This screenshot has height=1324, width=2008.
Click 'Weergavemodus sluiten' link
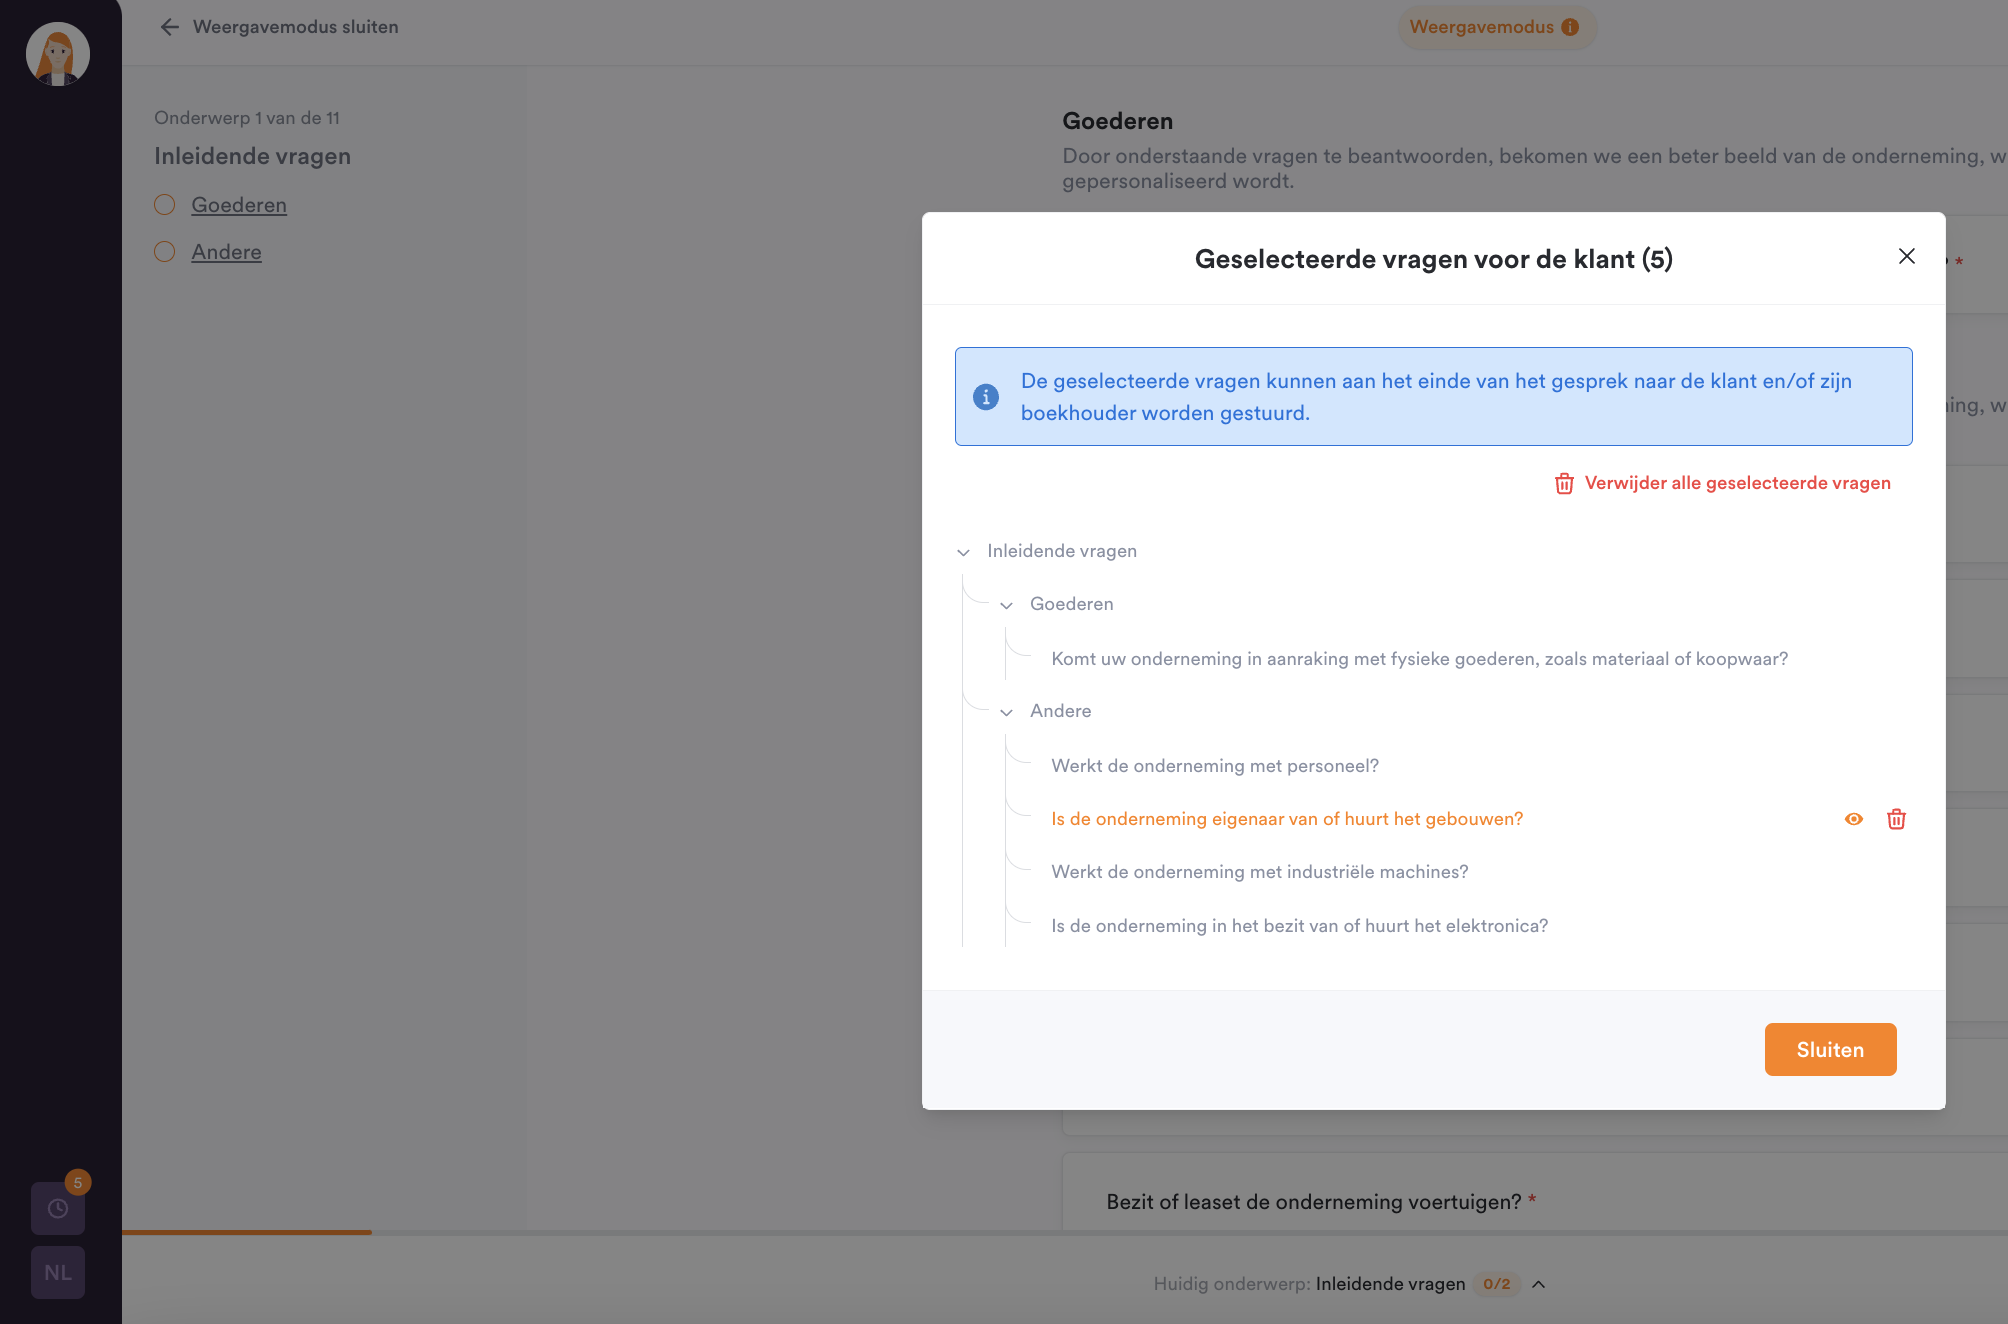click(x=295, y=27)
